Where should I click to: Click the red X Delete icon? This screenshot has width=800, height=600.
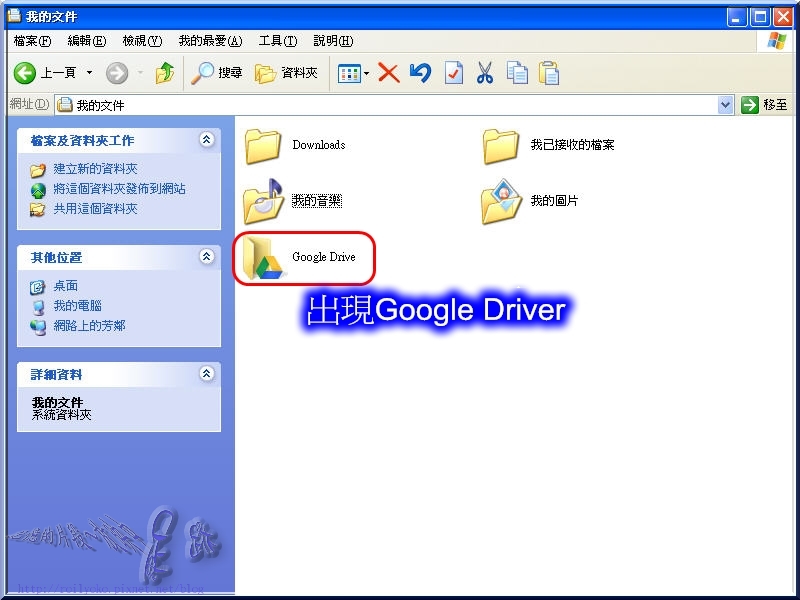389,73
